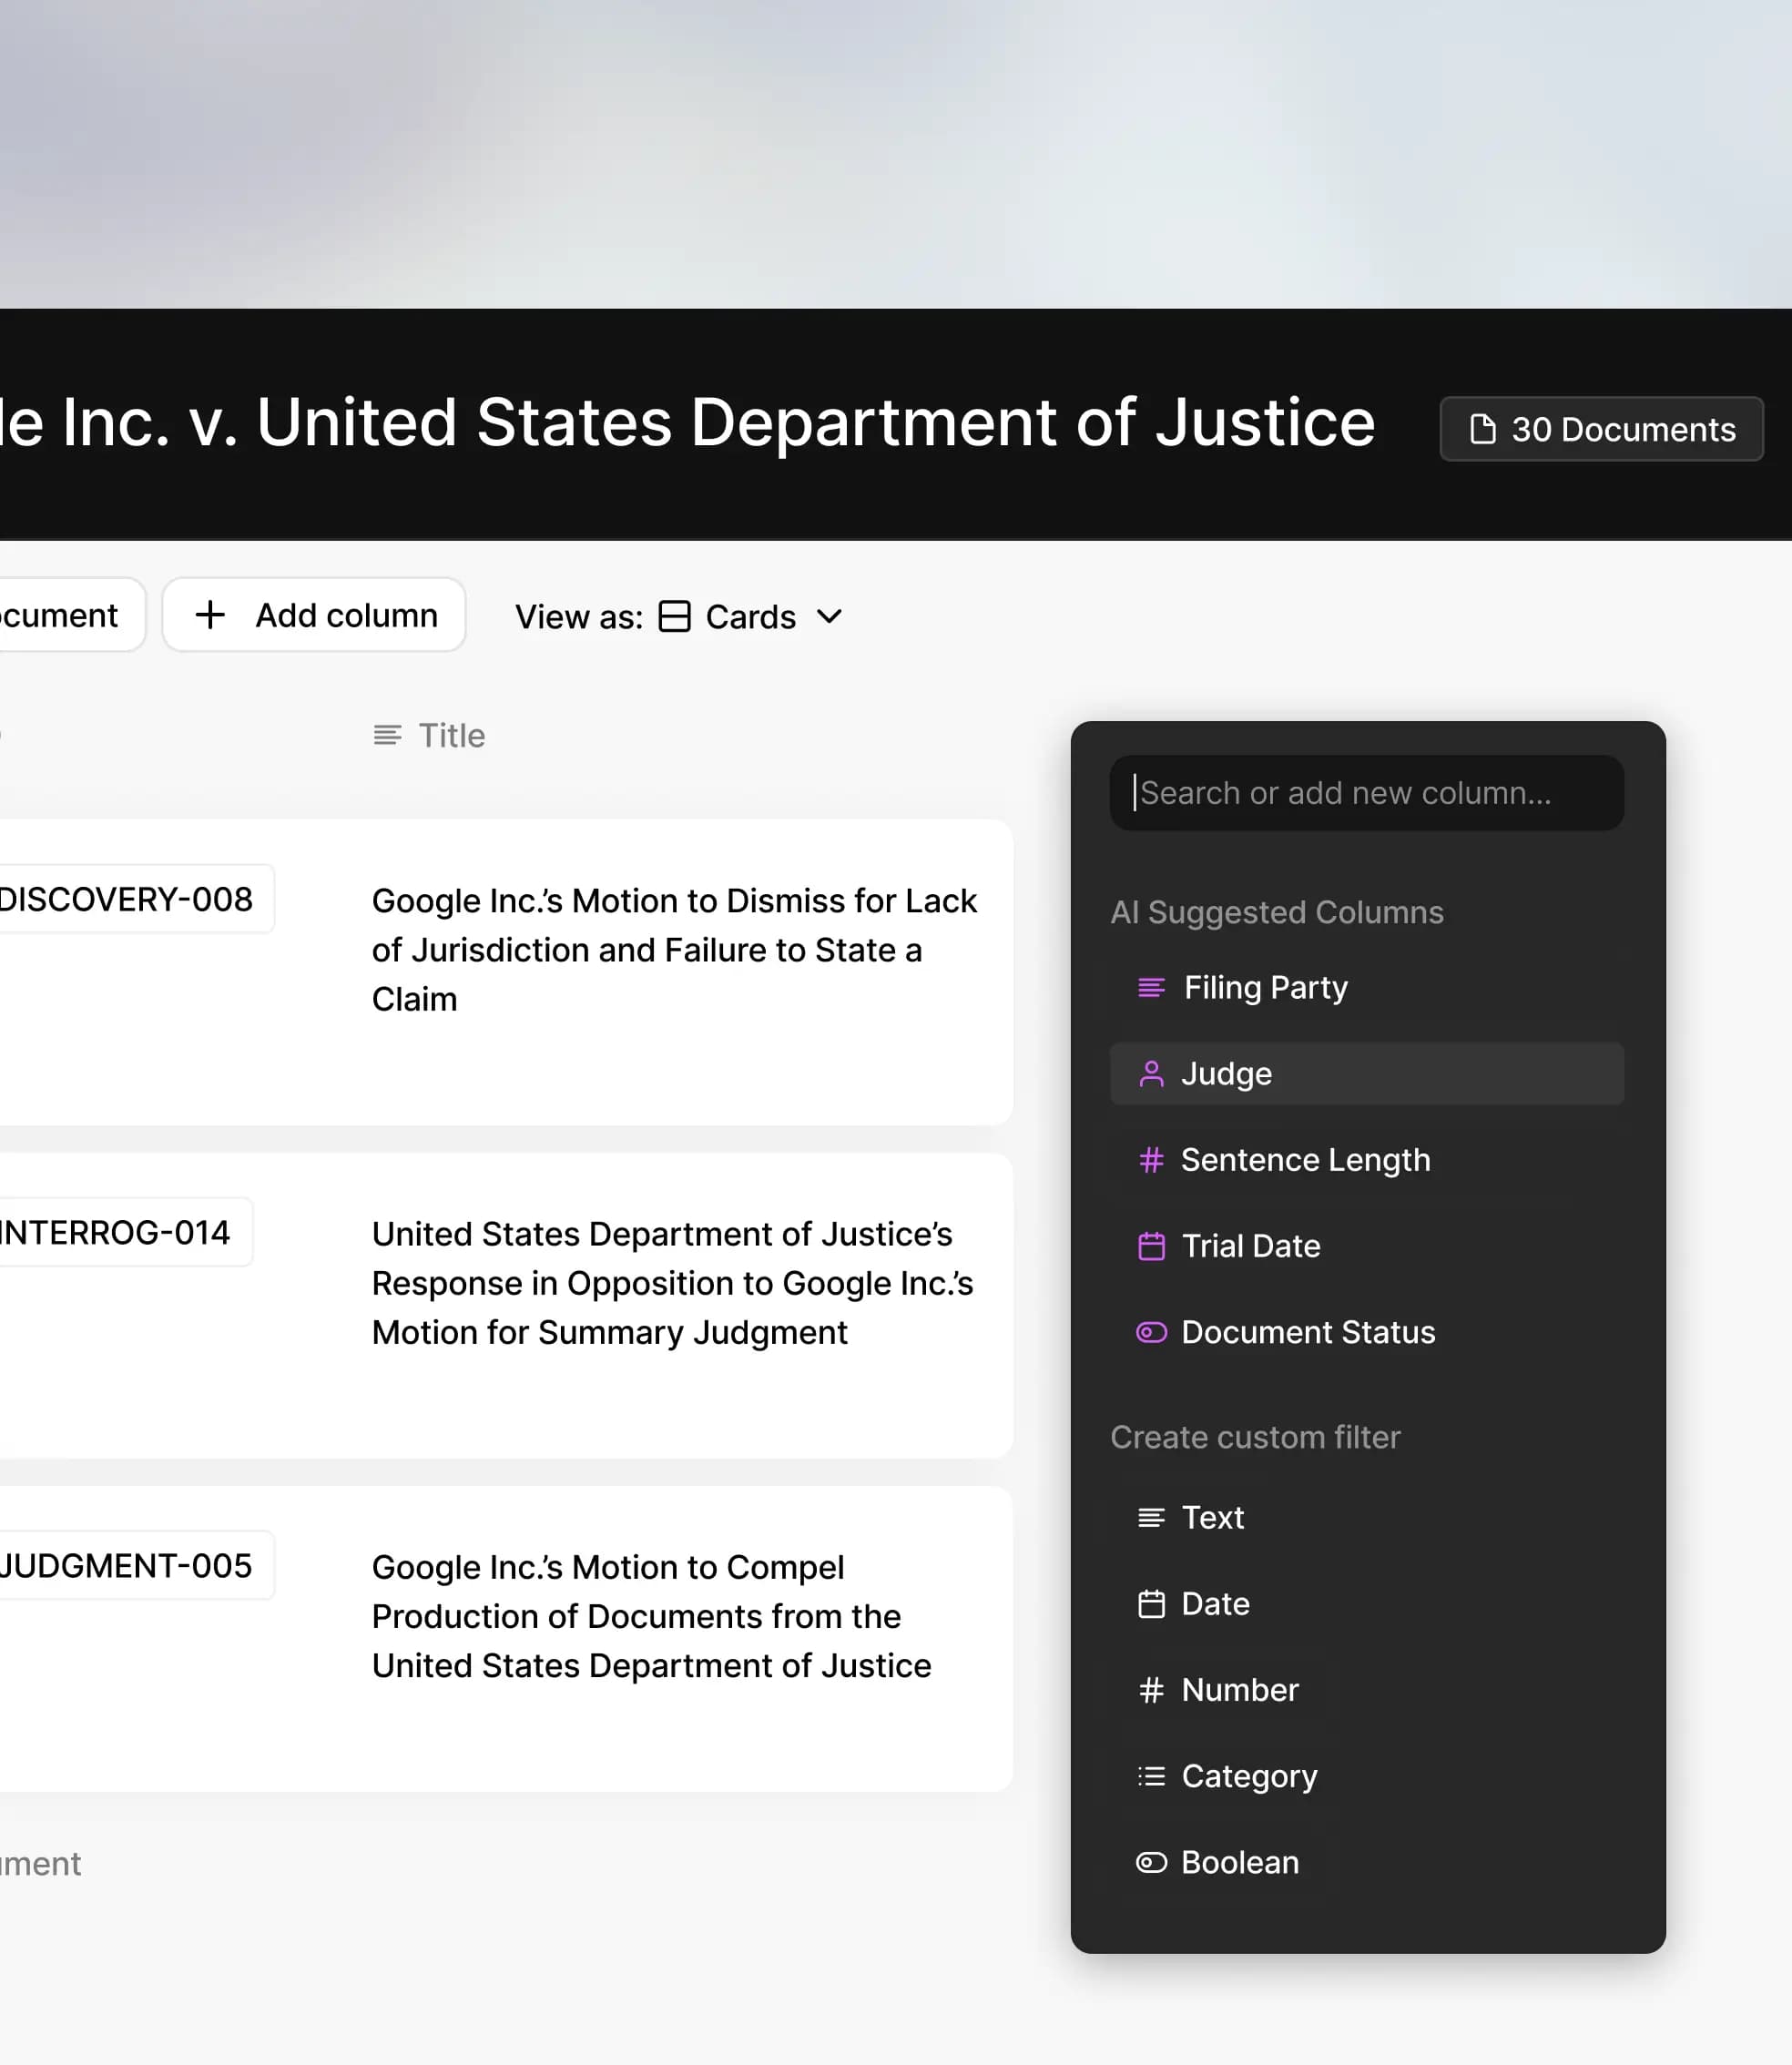Expand the View as Cards chevron
1792x2065 pixels.
(x=829, y=616)
